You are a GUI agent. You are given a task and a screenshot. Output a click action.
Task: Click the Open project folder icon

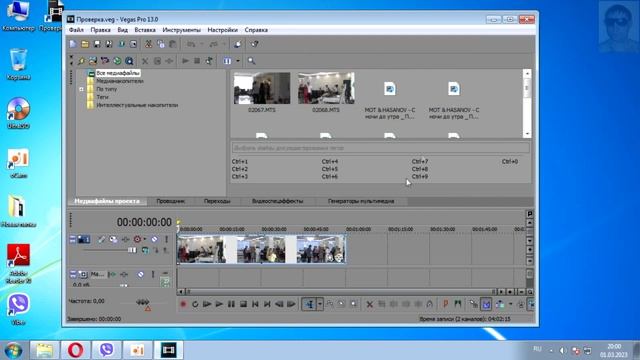[85, 44]
